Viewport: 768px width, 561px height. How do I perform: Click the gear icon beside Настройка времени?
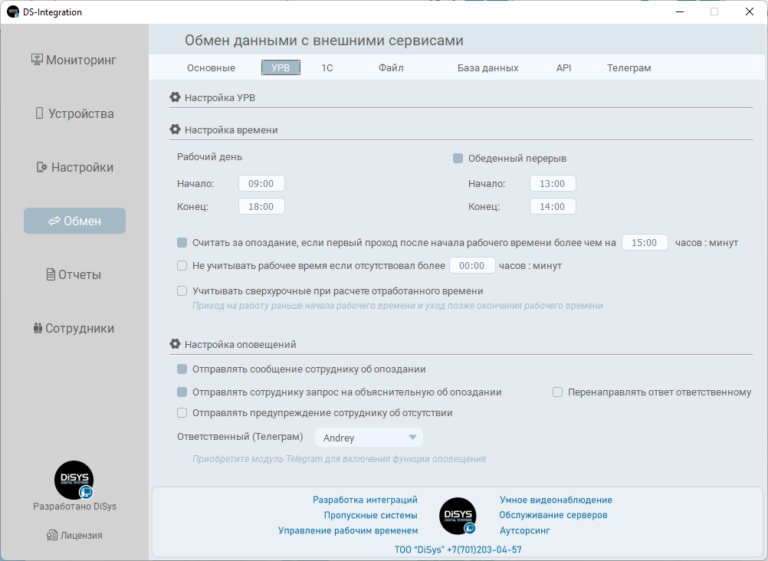(175, 130)
